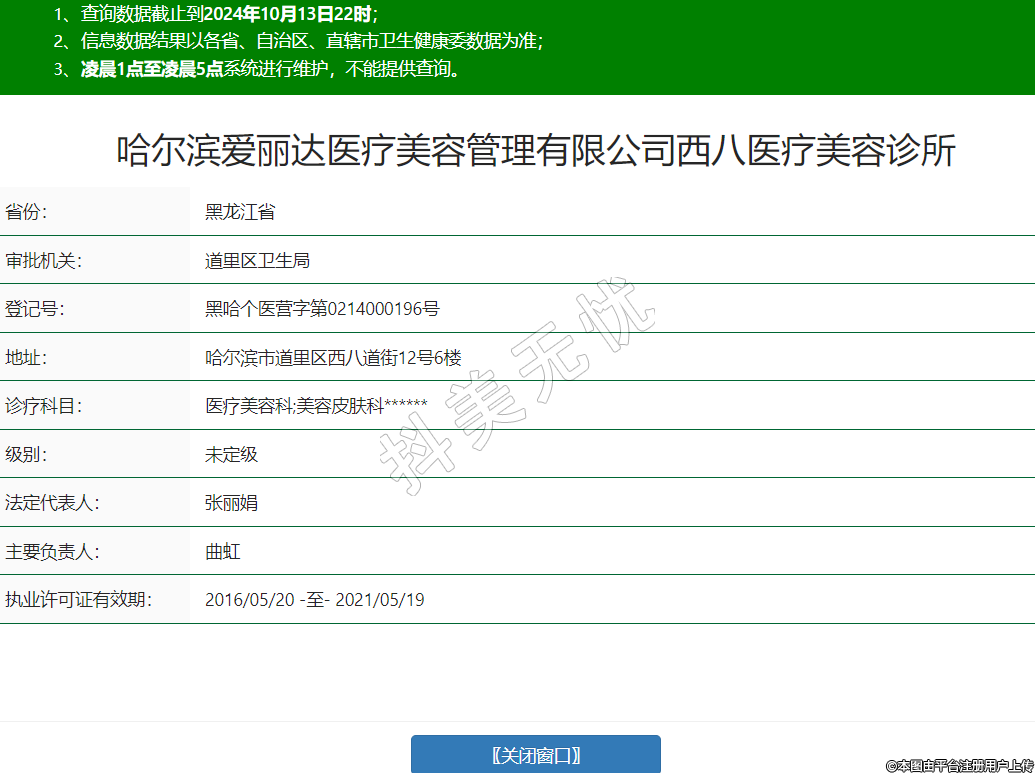
Task: Select the legal representative name 张丽娟
Action: [231, 503]
